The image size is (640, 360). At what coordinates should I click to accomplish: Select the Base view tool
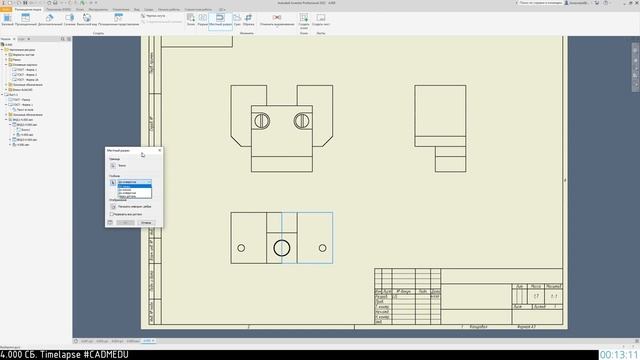7,20
